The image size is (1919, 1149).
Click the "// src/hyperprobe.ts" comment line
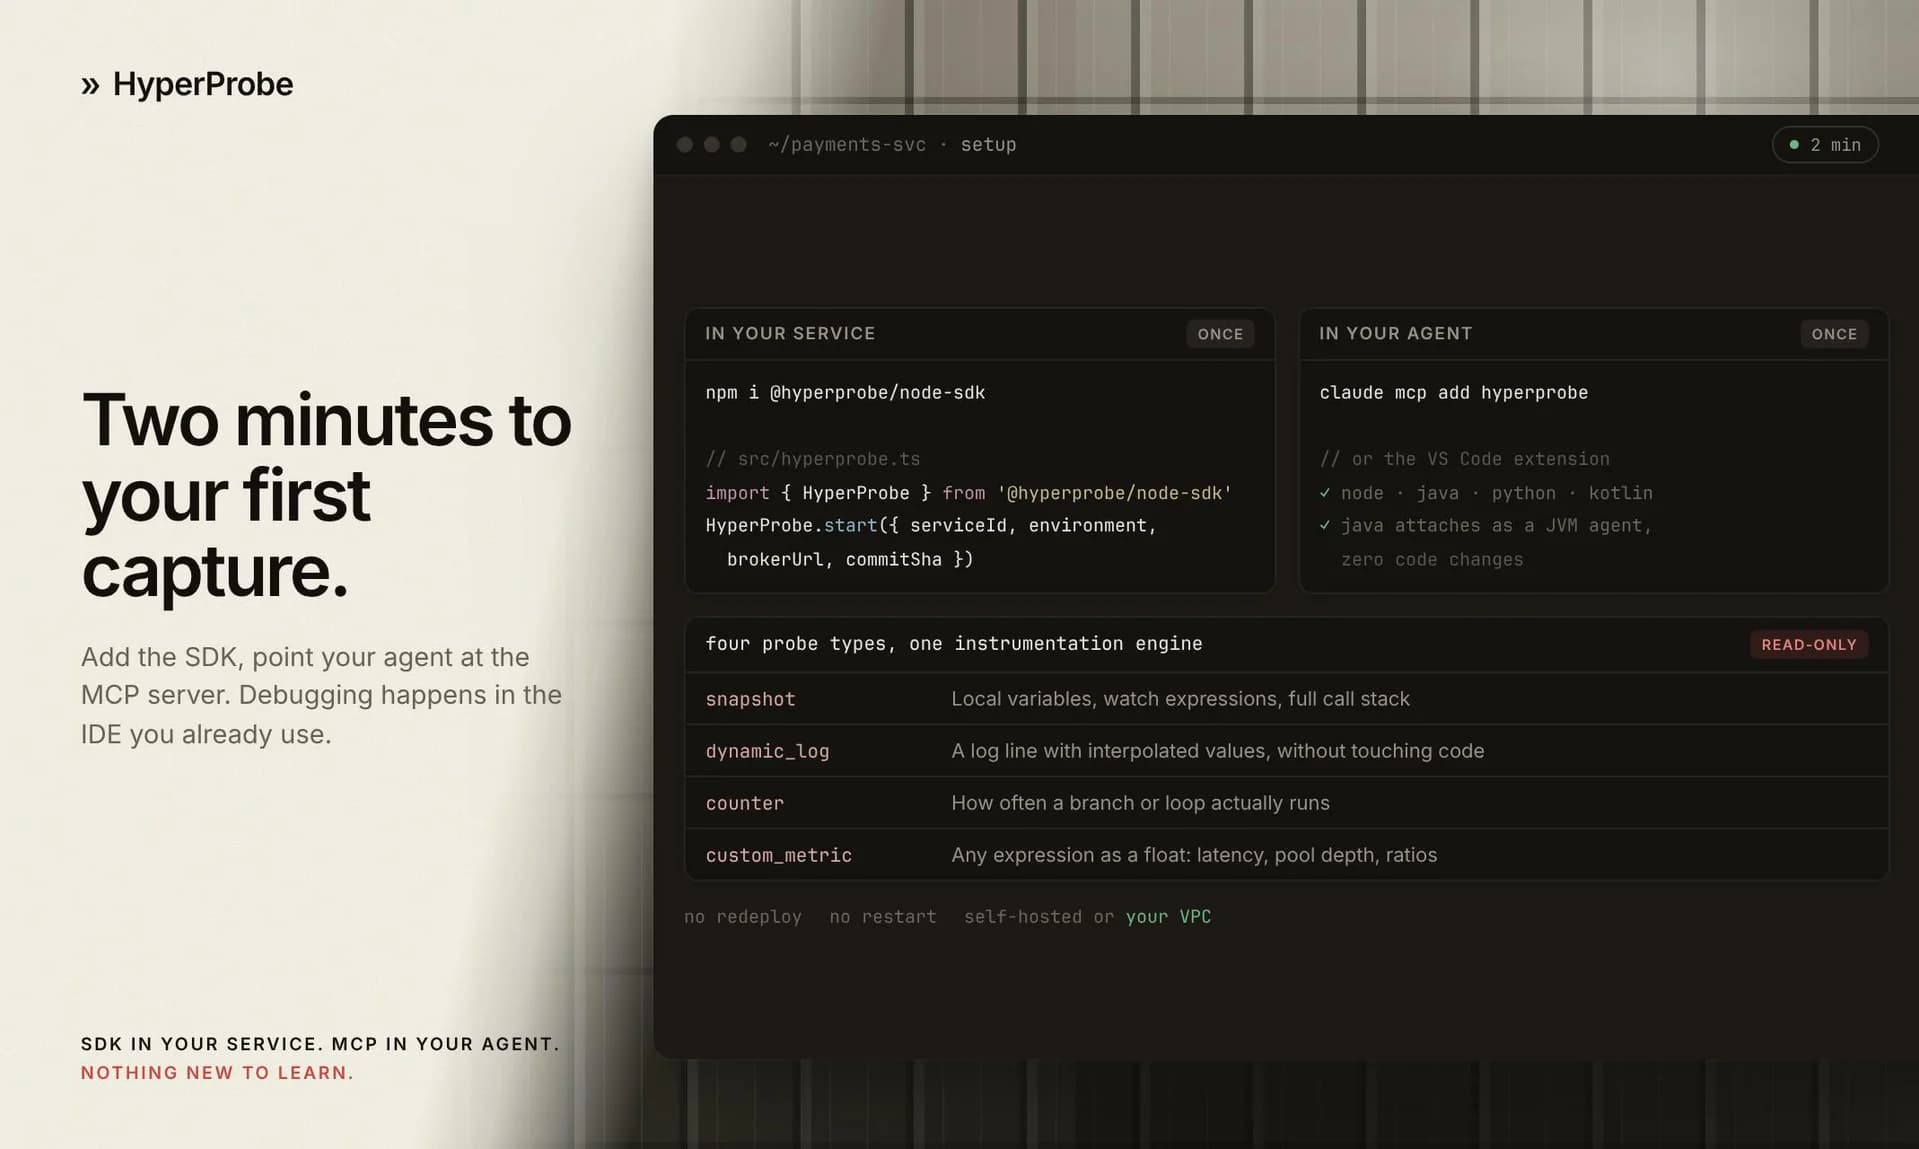(x=812, y=459)
